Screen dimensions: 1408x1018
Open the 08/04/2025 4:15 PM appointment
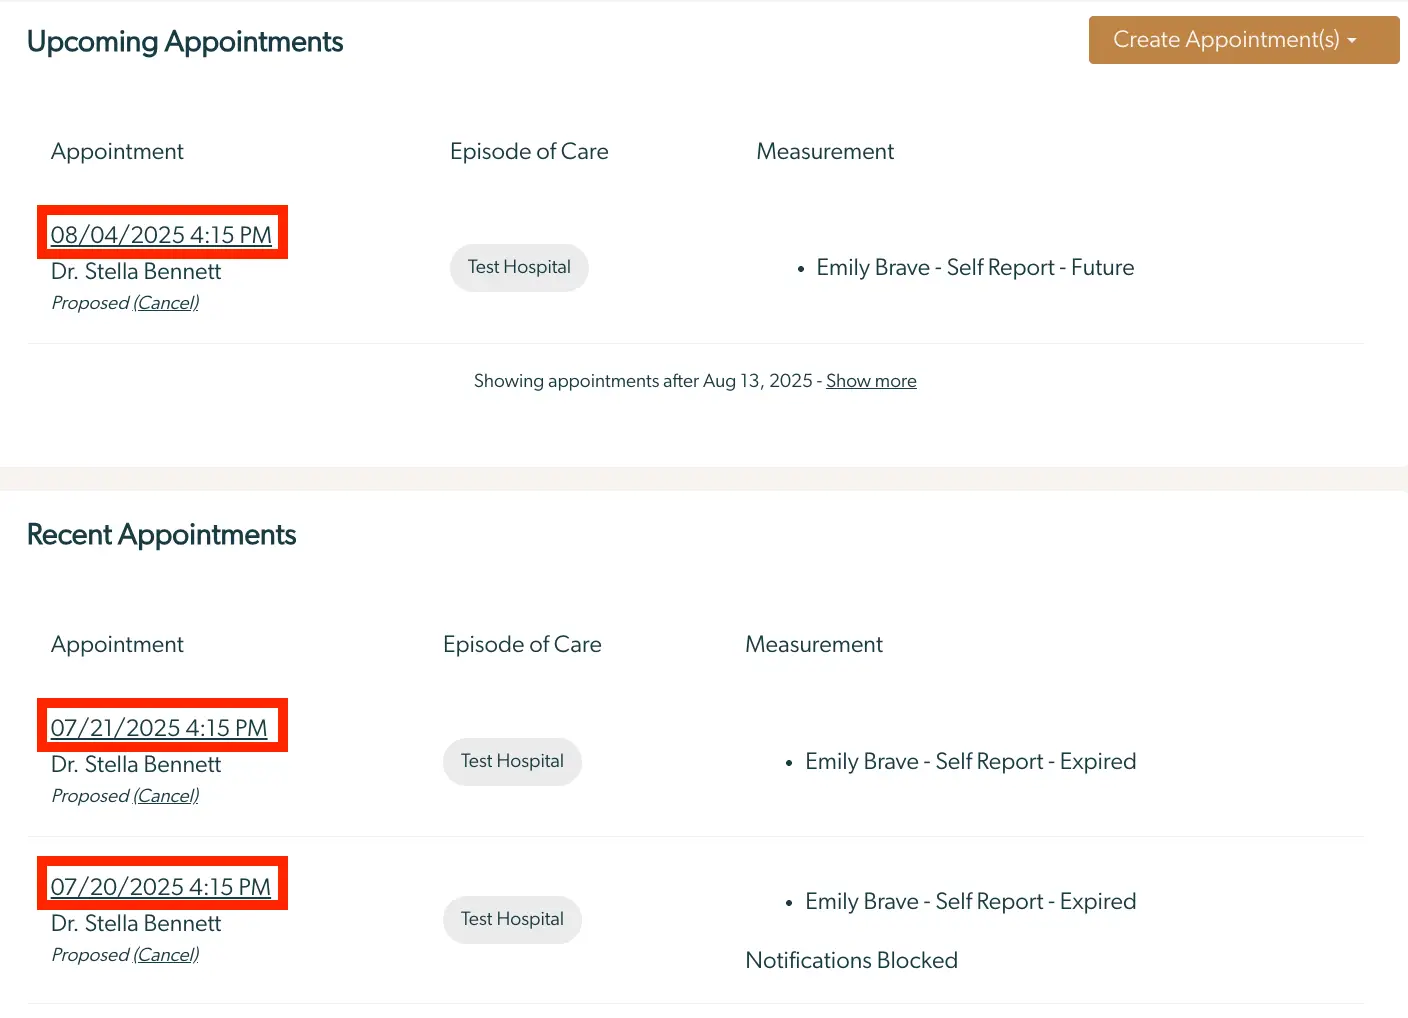161,235
